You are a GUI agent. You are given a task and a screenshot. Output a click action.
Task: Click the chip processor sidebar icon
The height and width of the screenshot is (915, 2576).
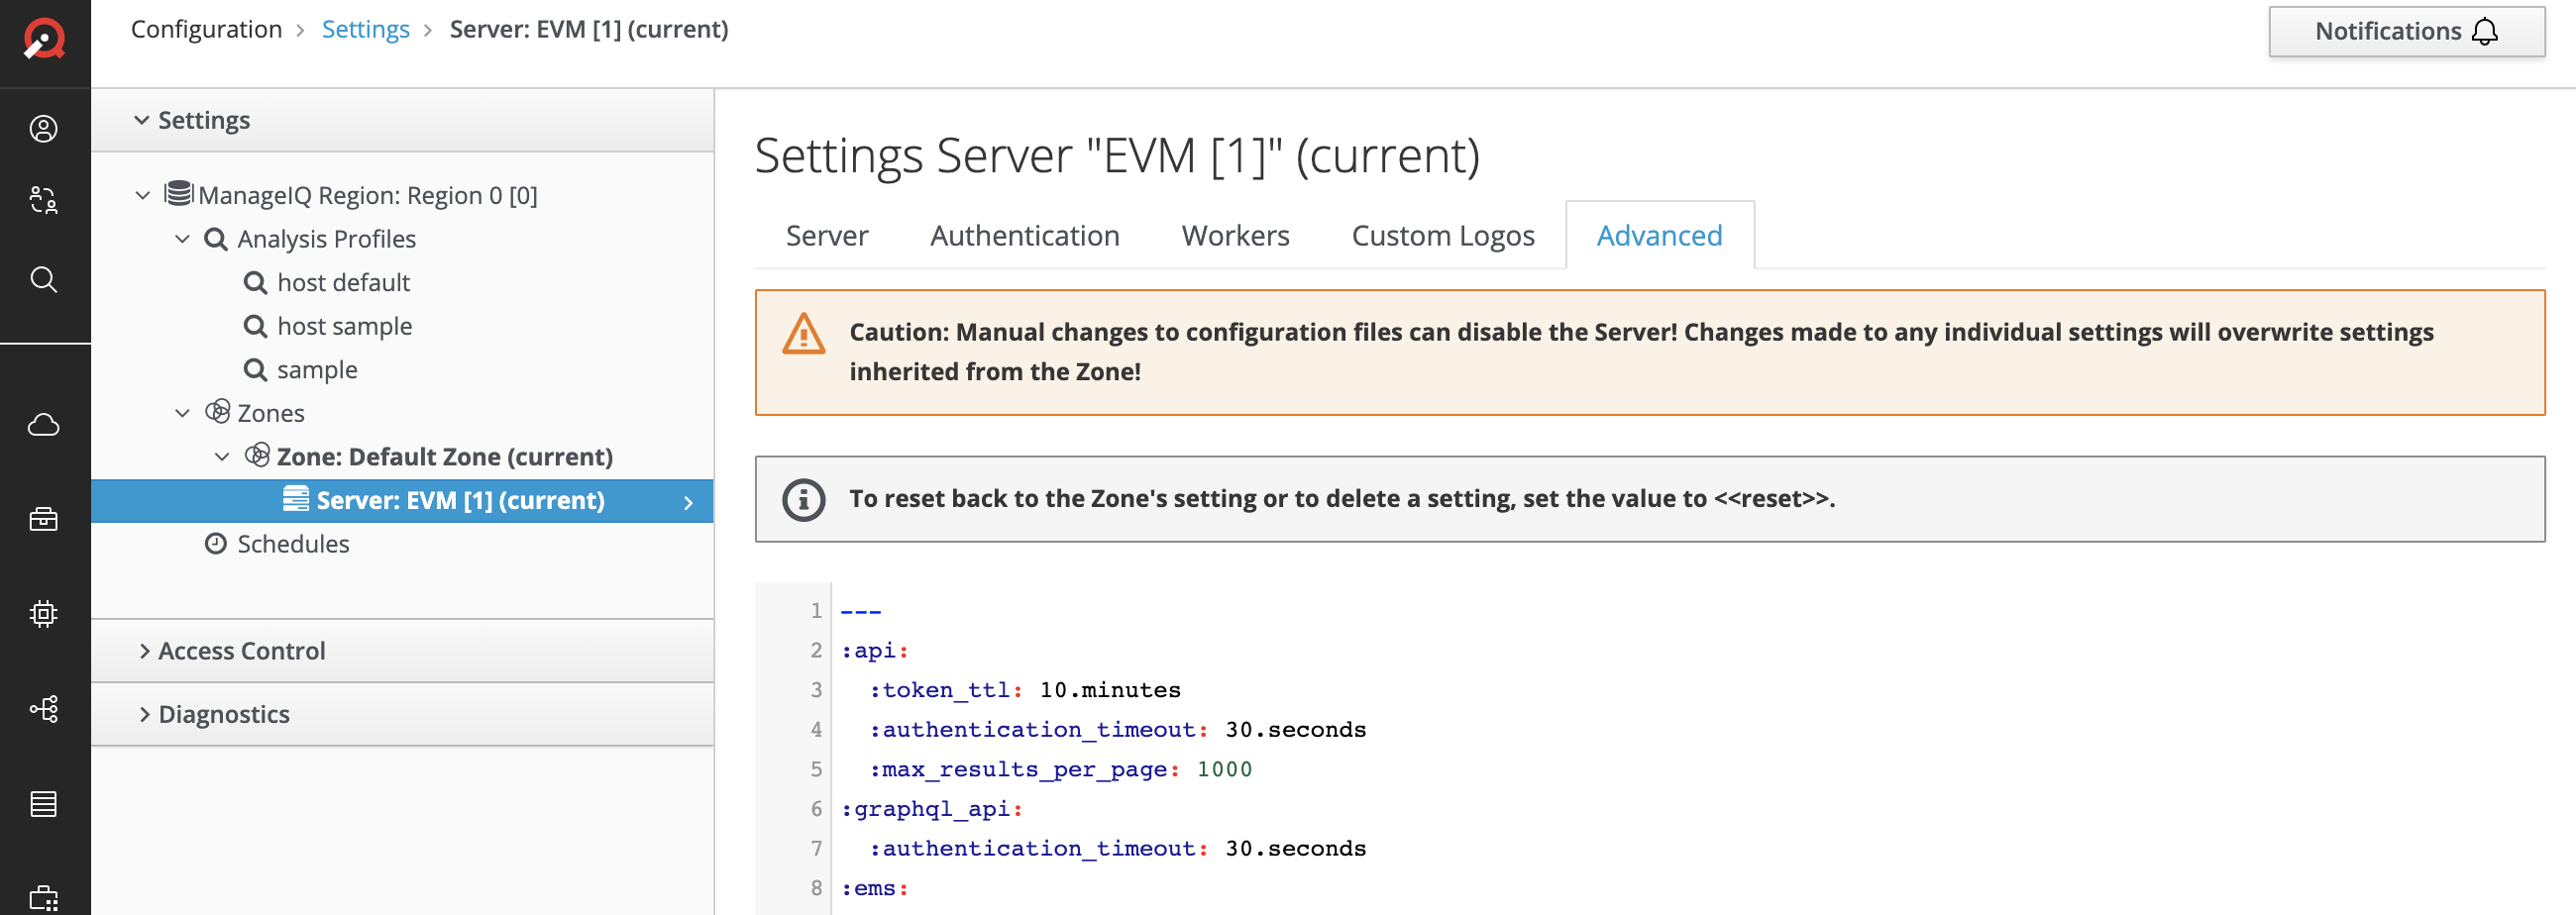pyautogui.click(x=44, y=614)
